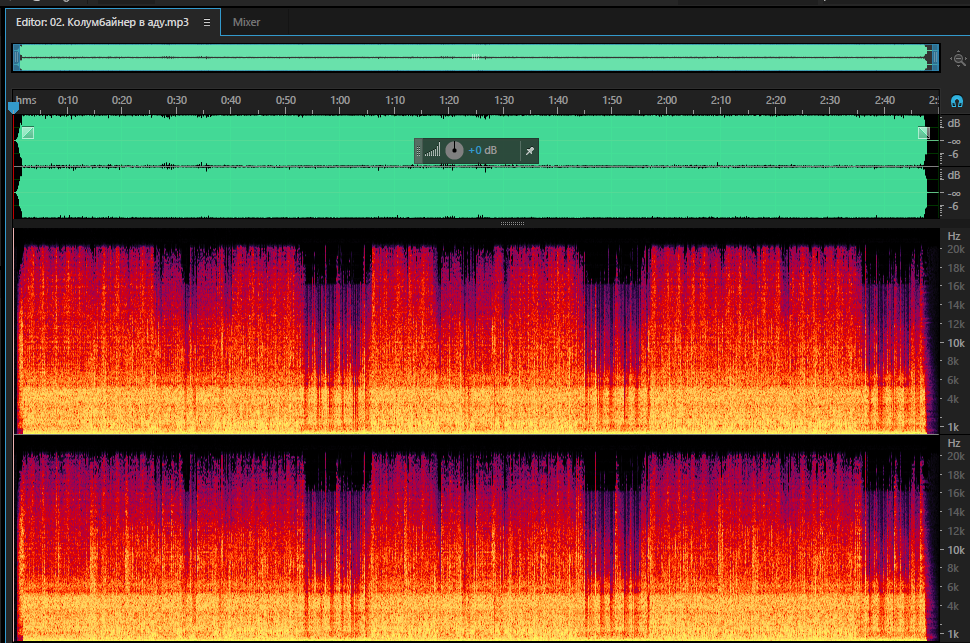The height and width of the screenshot is (643, 970).
Task: Toggle the blue snapping magnet icon
Action: pyautogui.click(x=956, y=101)
